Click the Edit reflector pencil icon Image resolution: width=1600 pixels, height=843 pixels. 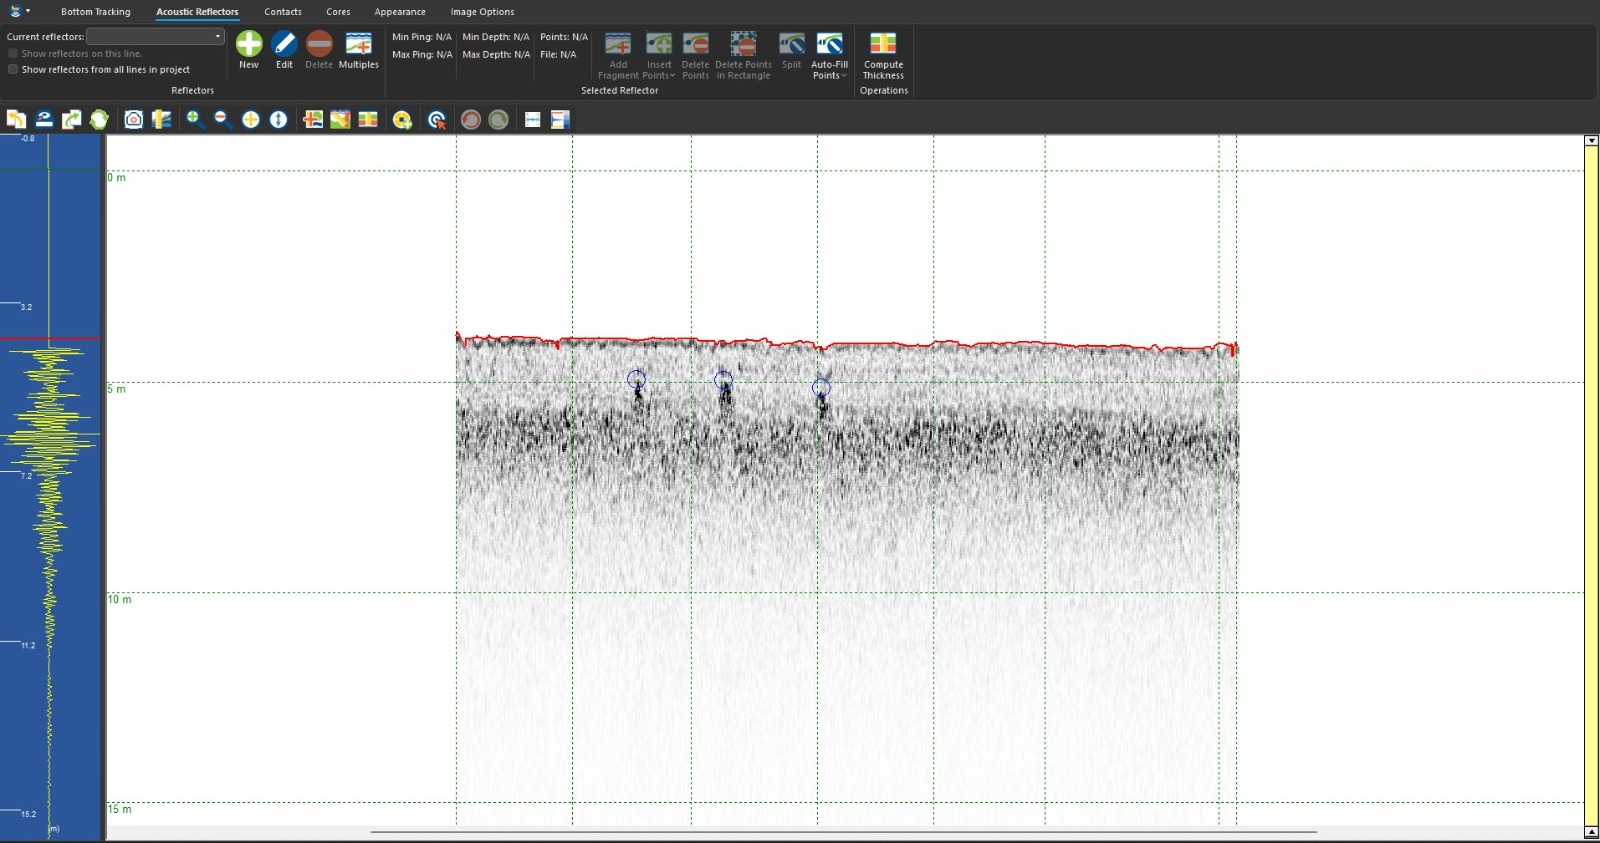pos(285,43)
